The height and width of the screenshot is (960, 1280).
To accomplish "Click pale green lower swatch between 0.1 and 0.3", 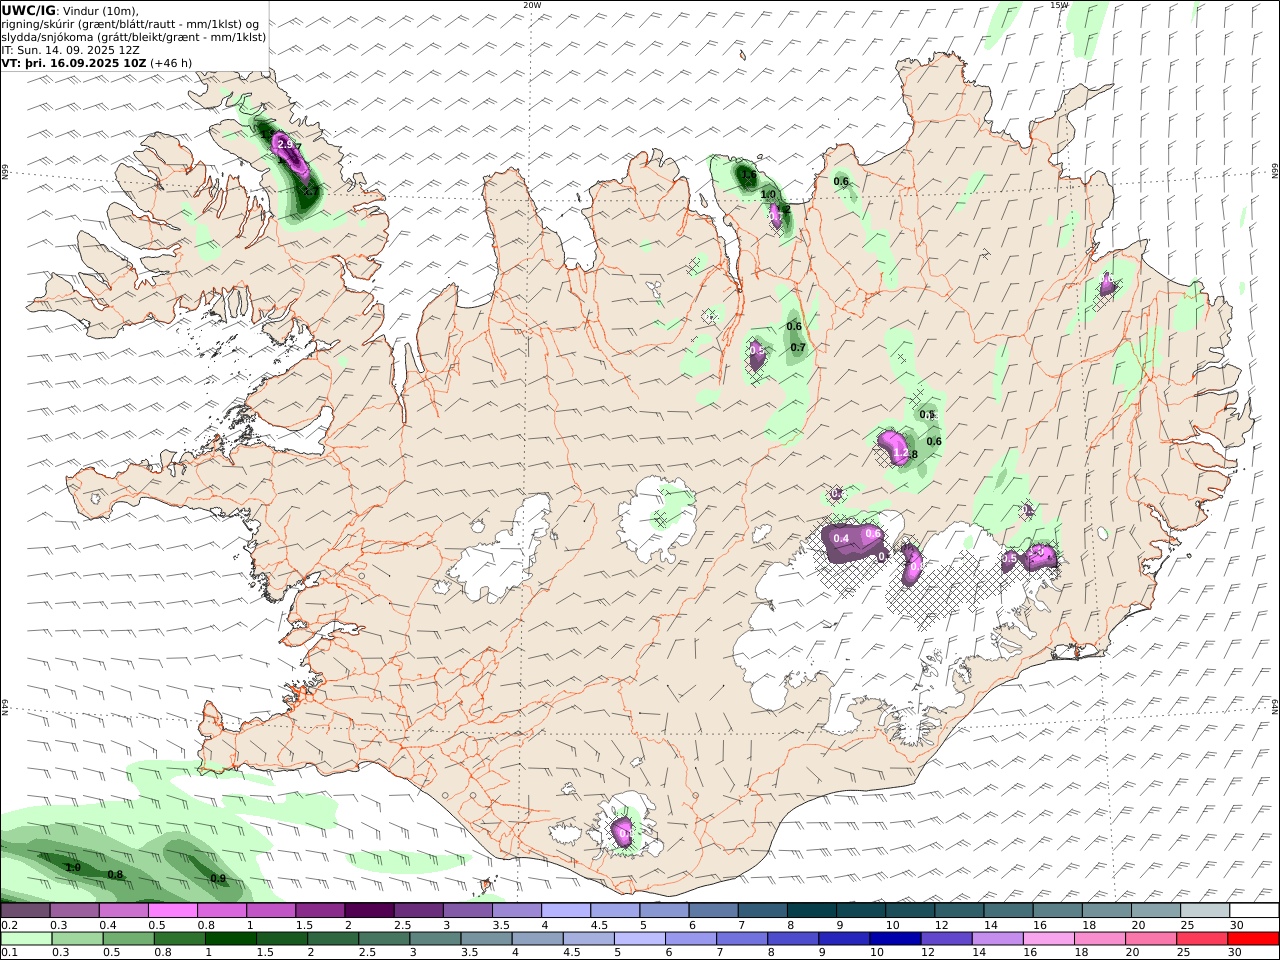I will (26, 939).
